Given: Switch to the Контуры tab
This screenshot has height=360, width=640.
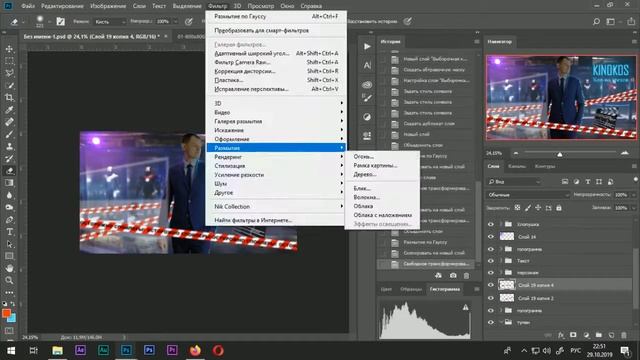Looking at the screenshot, I should click(544, 166).
